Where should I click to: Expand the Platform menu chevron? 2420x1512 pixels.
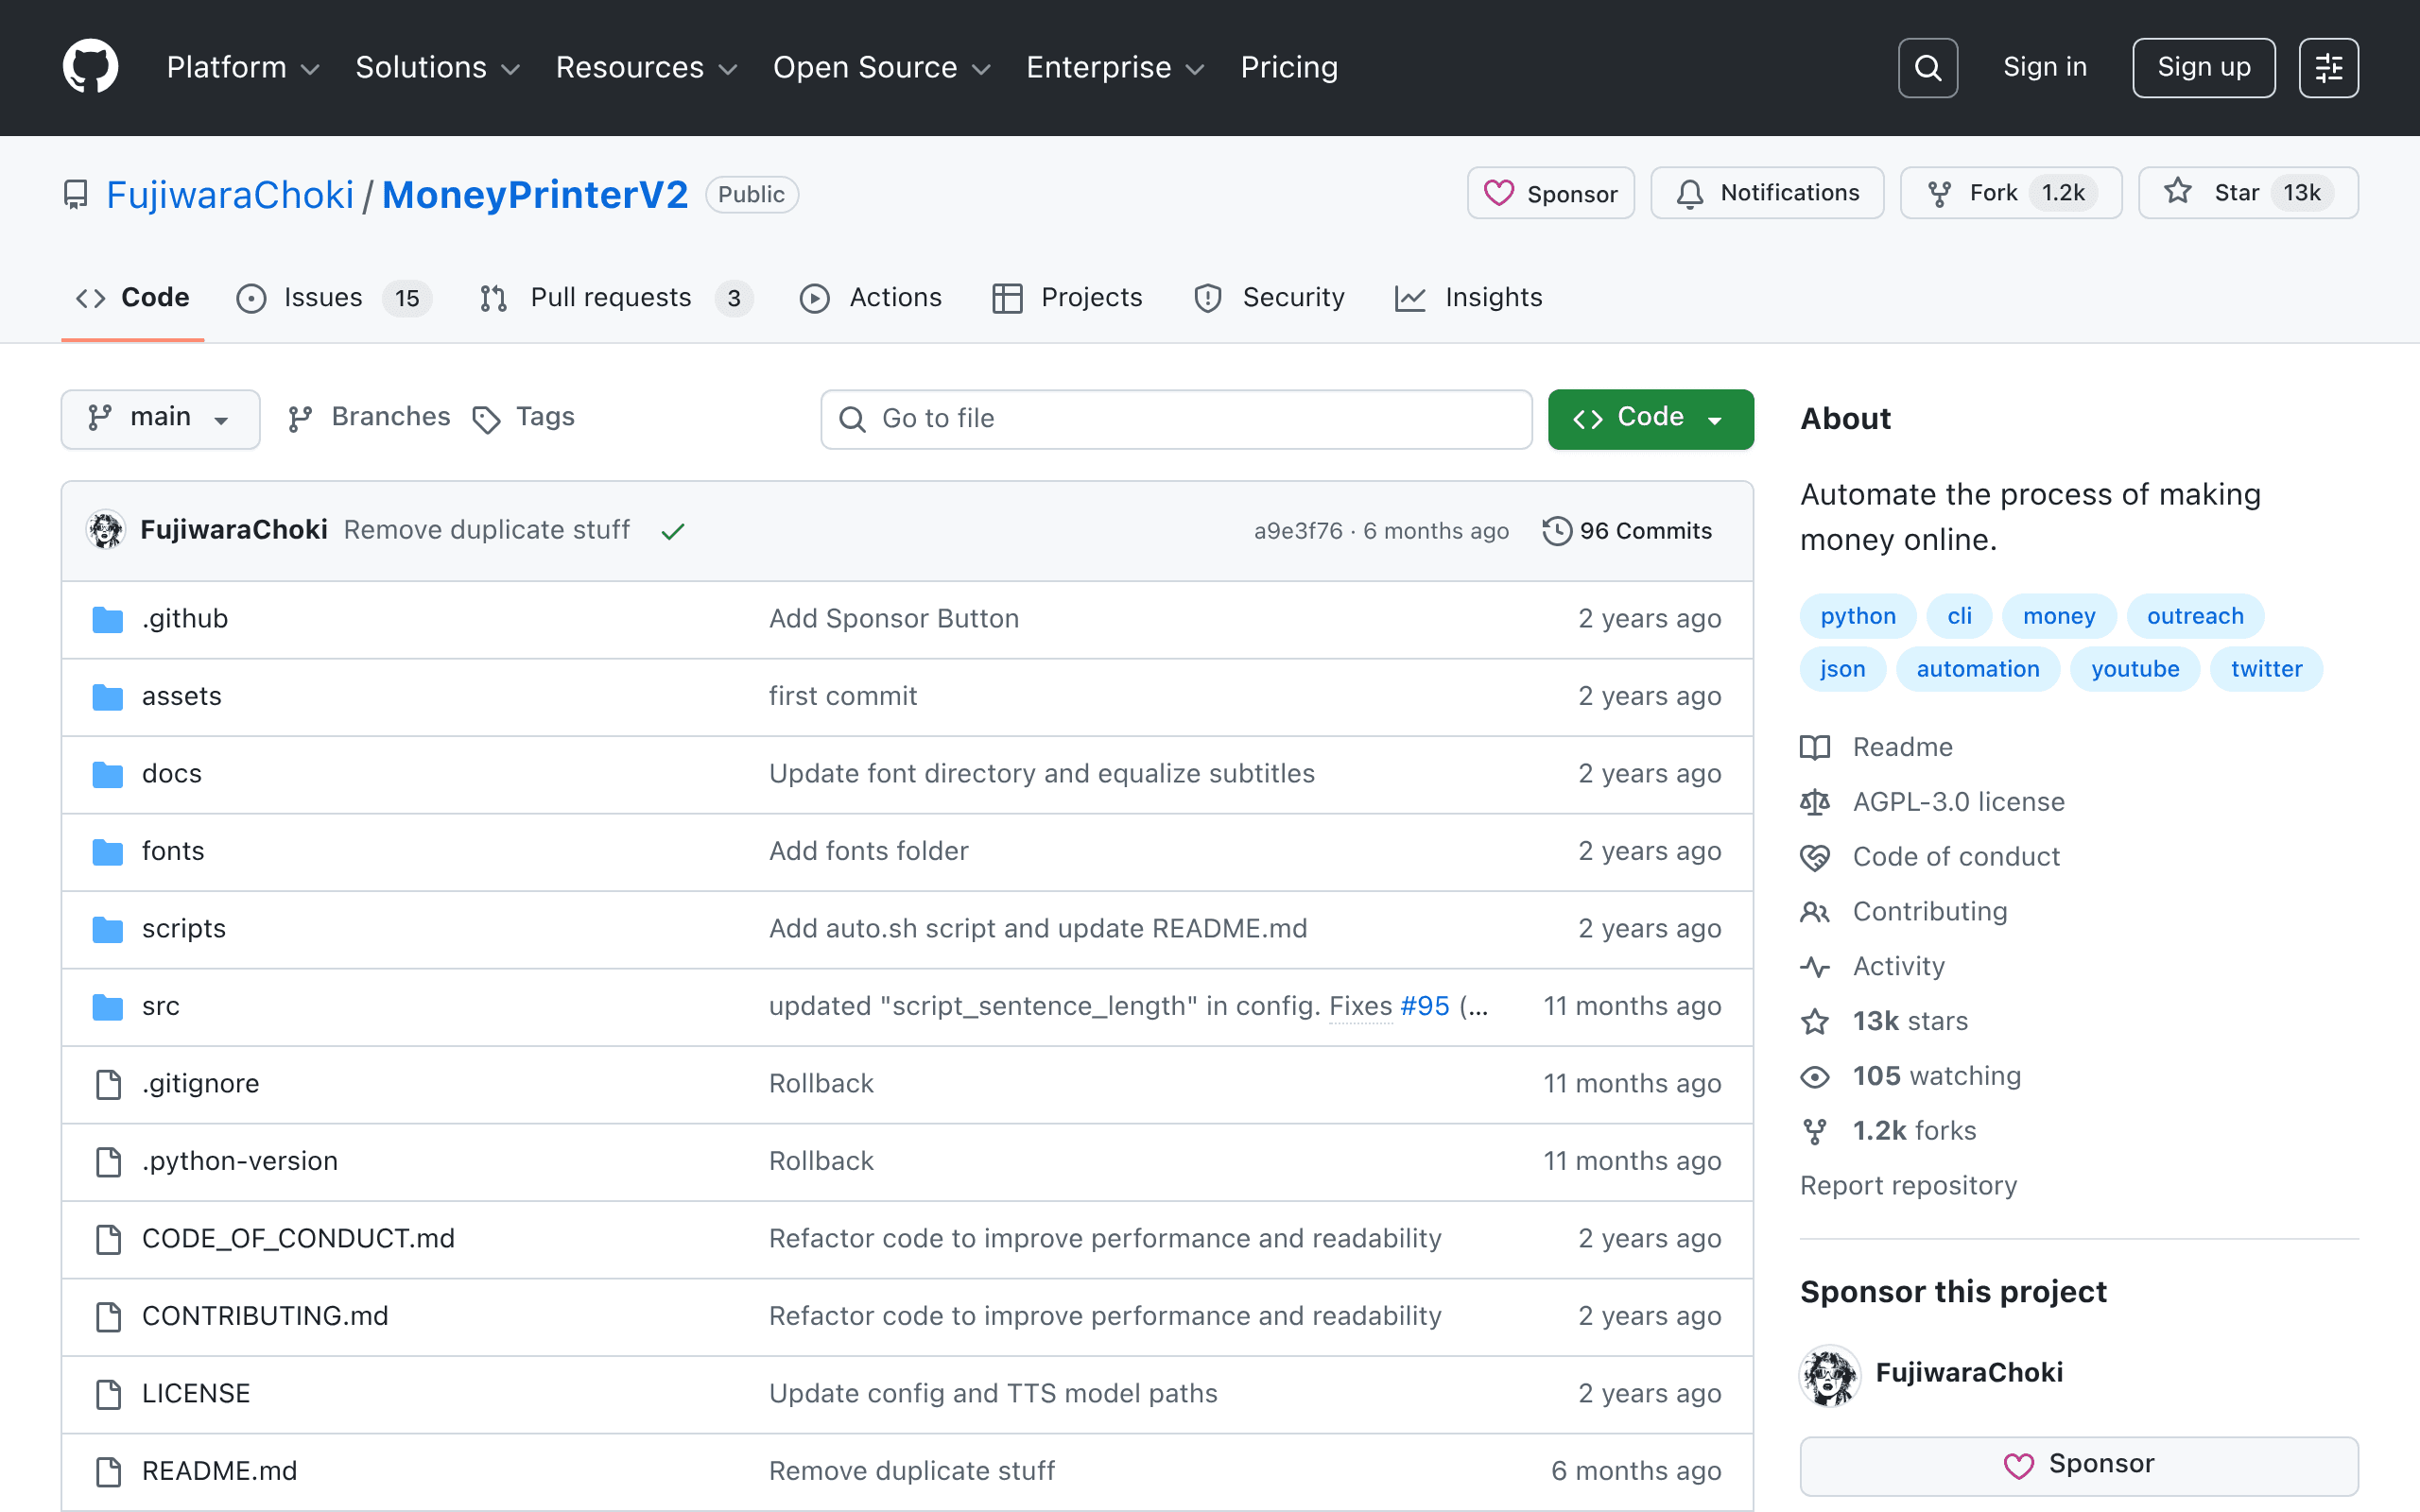(x=310, y=69)
